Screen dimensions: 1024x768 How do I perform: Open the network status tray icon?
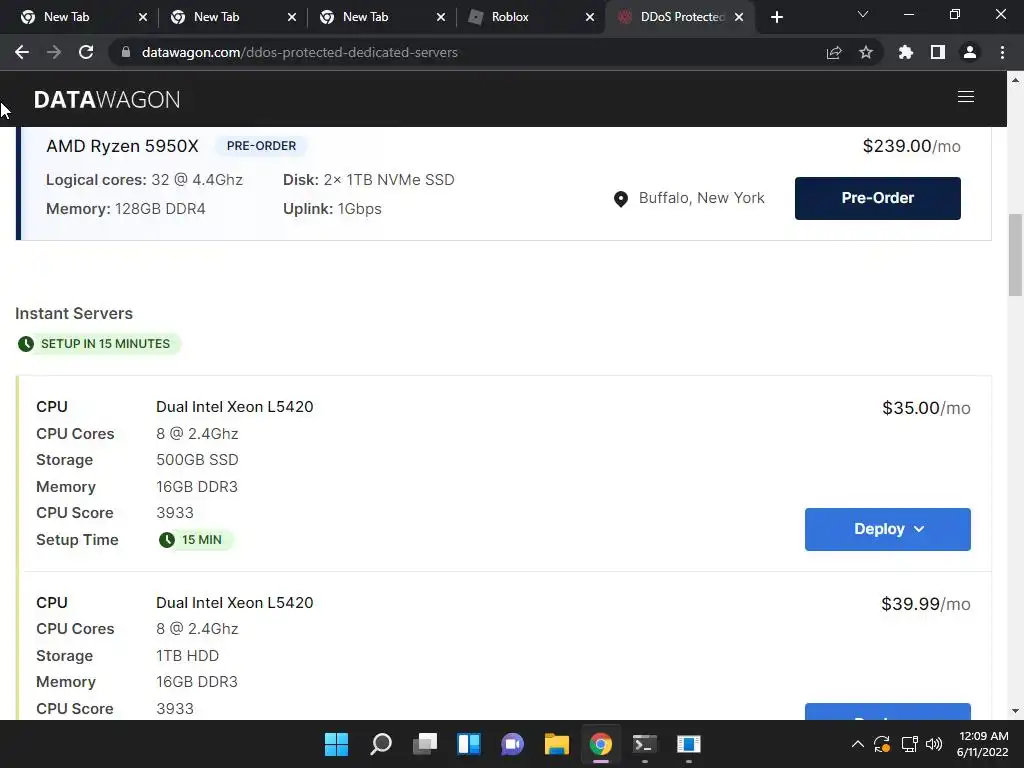[x=909, y=744]
